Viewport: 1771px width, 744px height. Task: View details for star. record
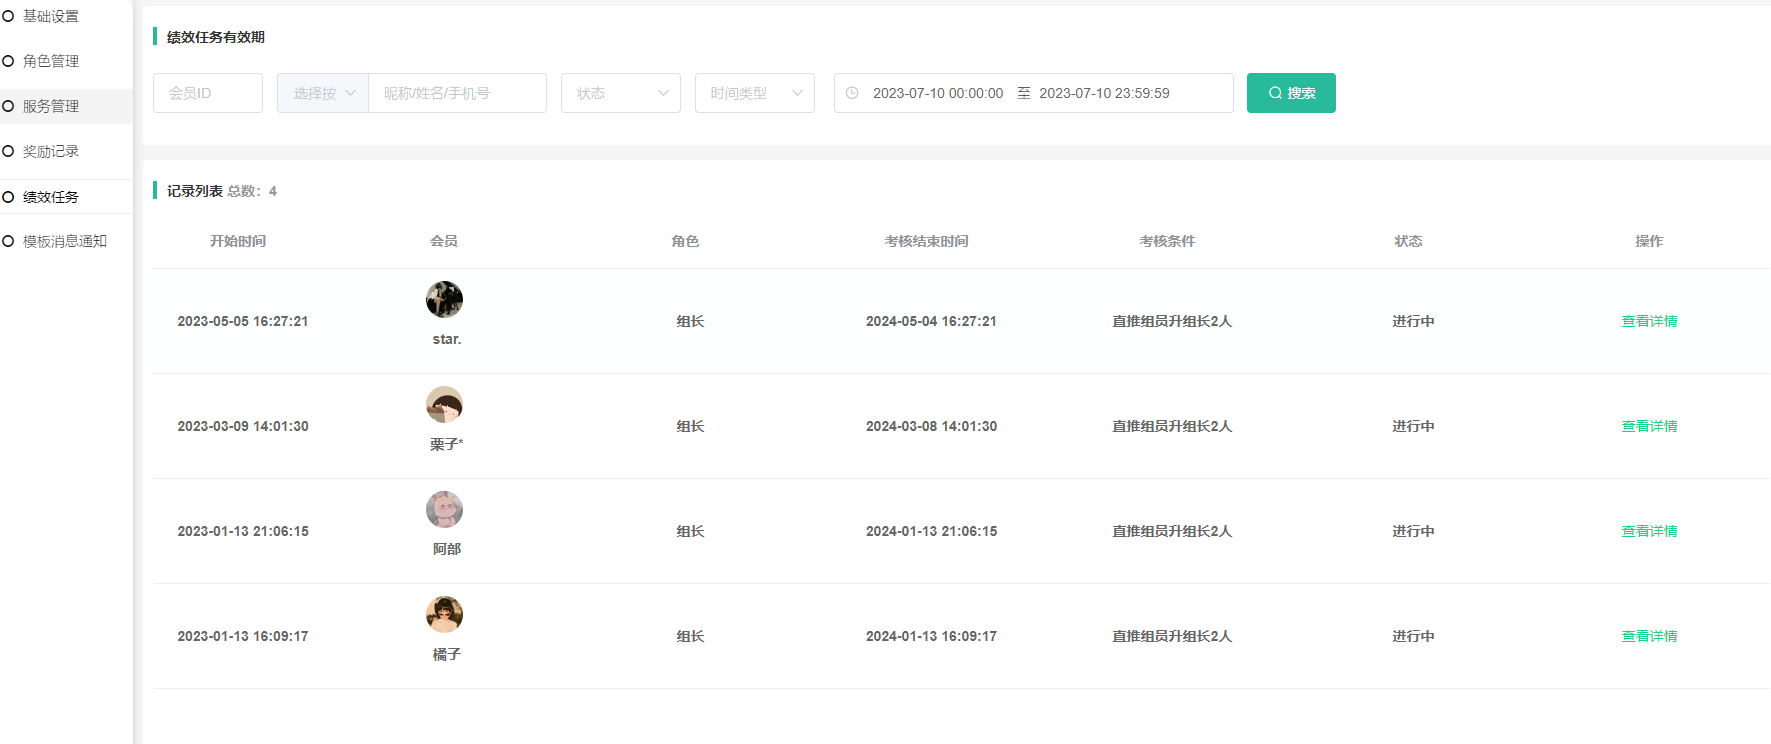[x=1649, y=321]
